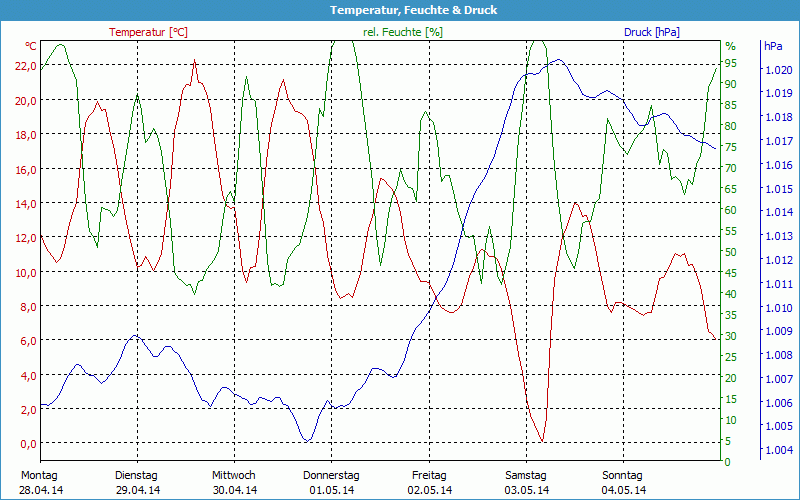Image resolution: width=800 pixels, height=500 pixels.
Task: Click the '12,0' temperature axis value
Action: [26, 238]
